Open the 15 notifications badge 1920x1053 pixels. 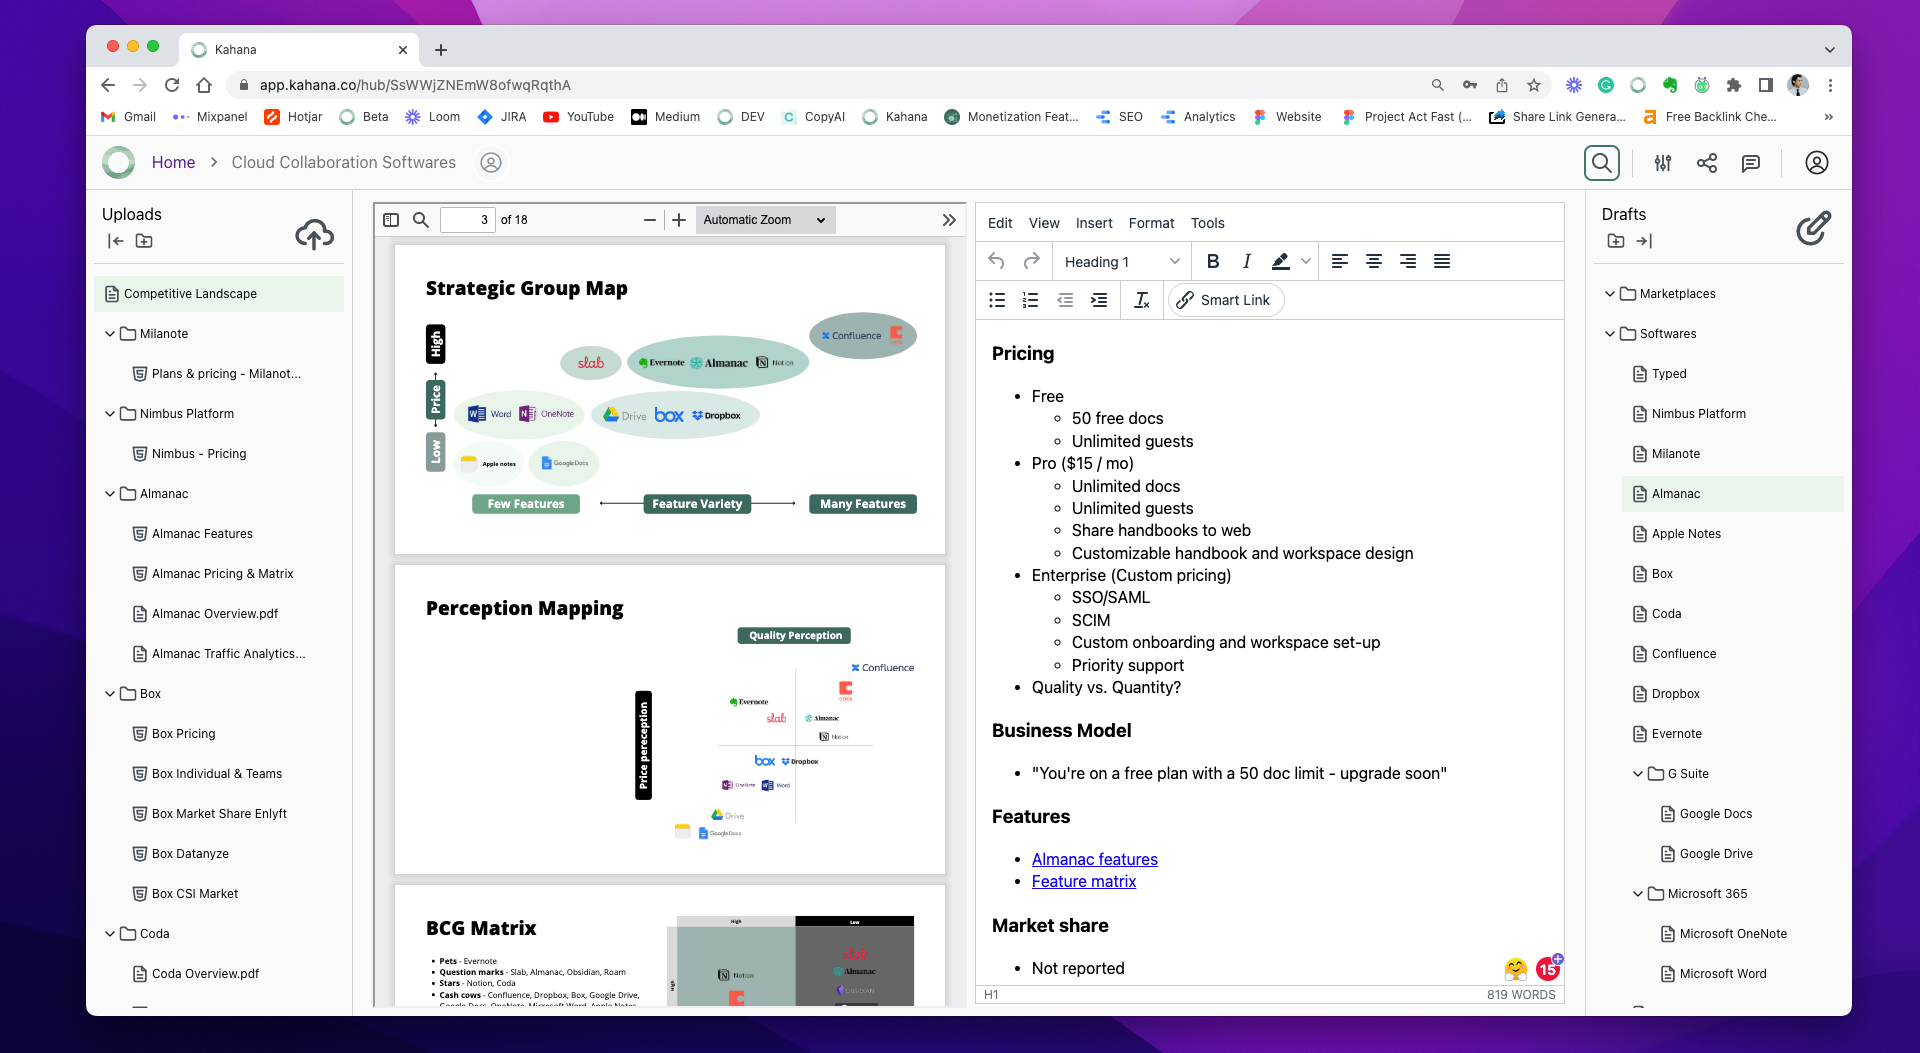1548,968
